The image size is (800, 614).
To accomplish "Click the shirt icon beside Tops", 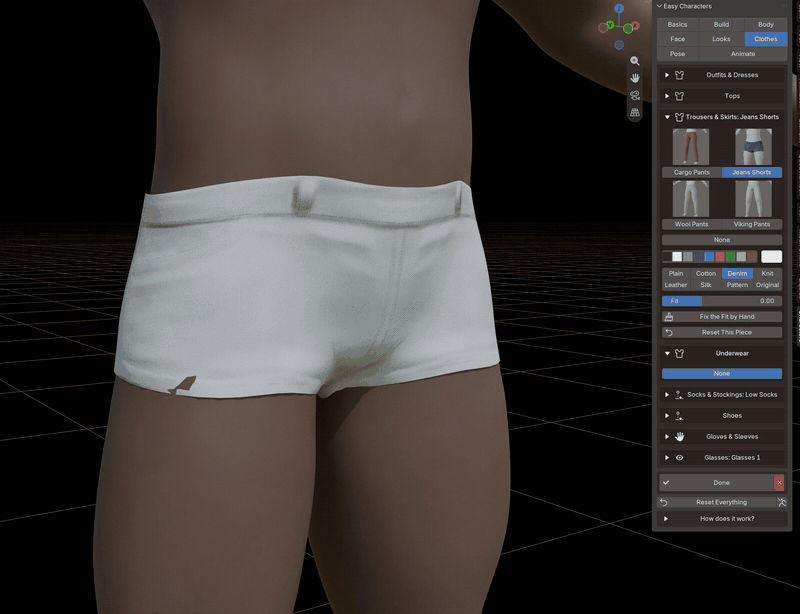I will [x=679, y=96].
